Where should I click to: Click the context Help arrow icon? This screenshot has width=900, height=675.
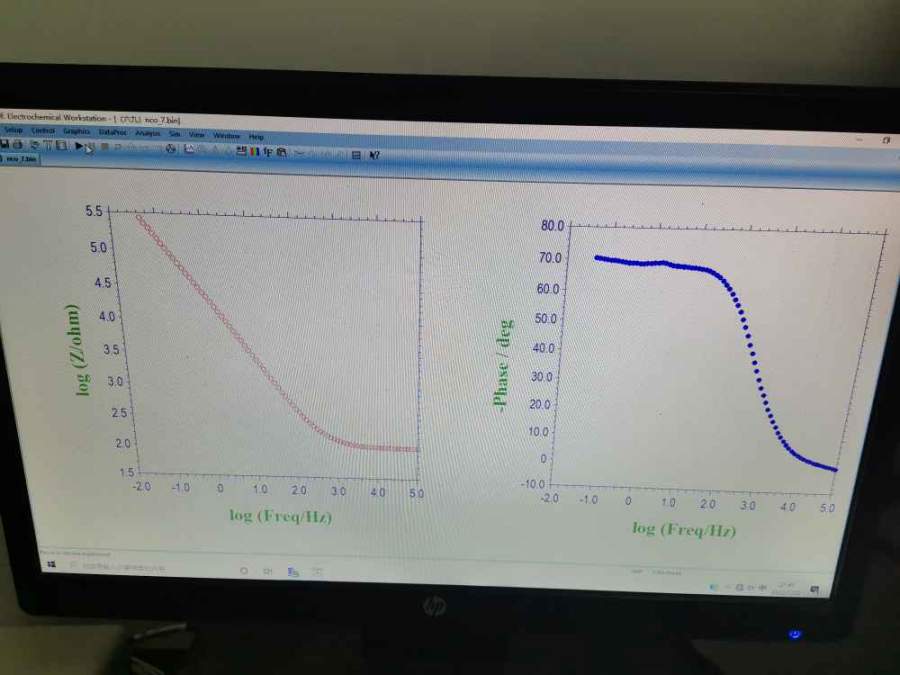pos(374,155)
